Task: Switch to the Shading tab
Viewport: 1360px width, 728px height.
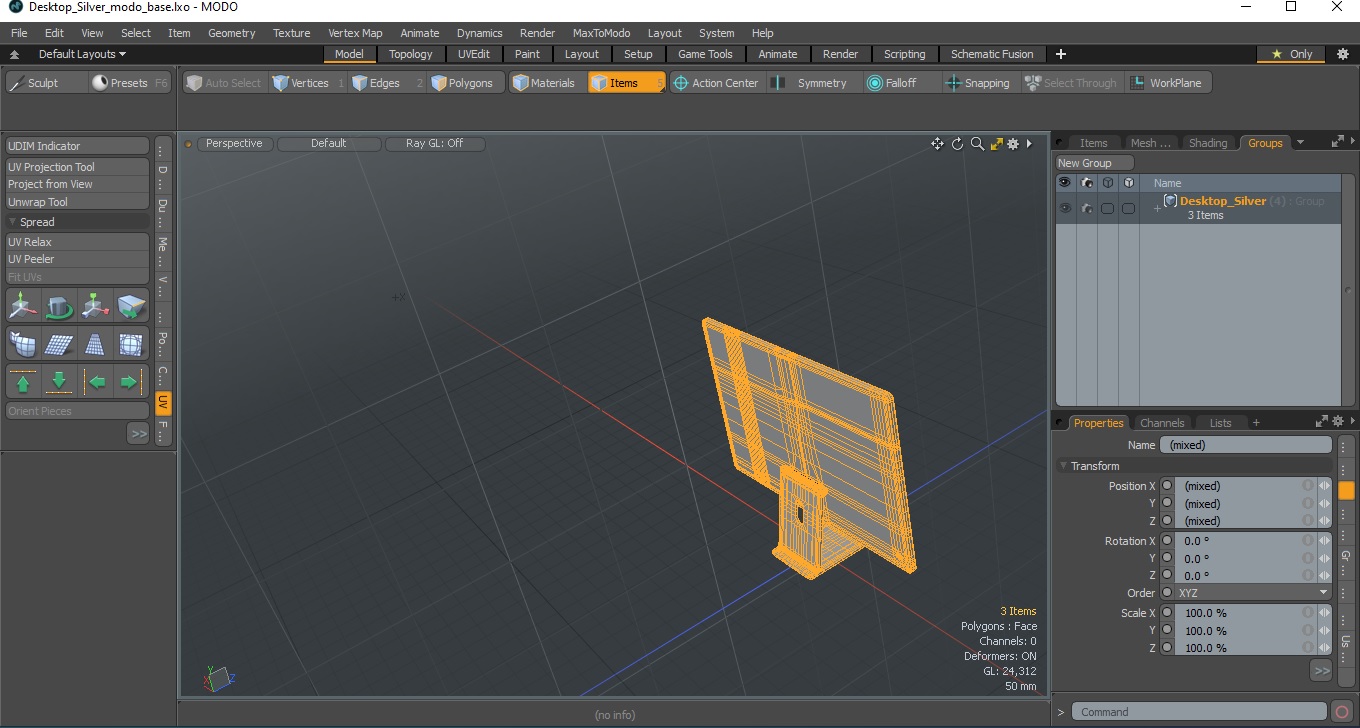Action: (1207, 143)
